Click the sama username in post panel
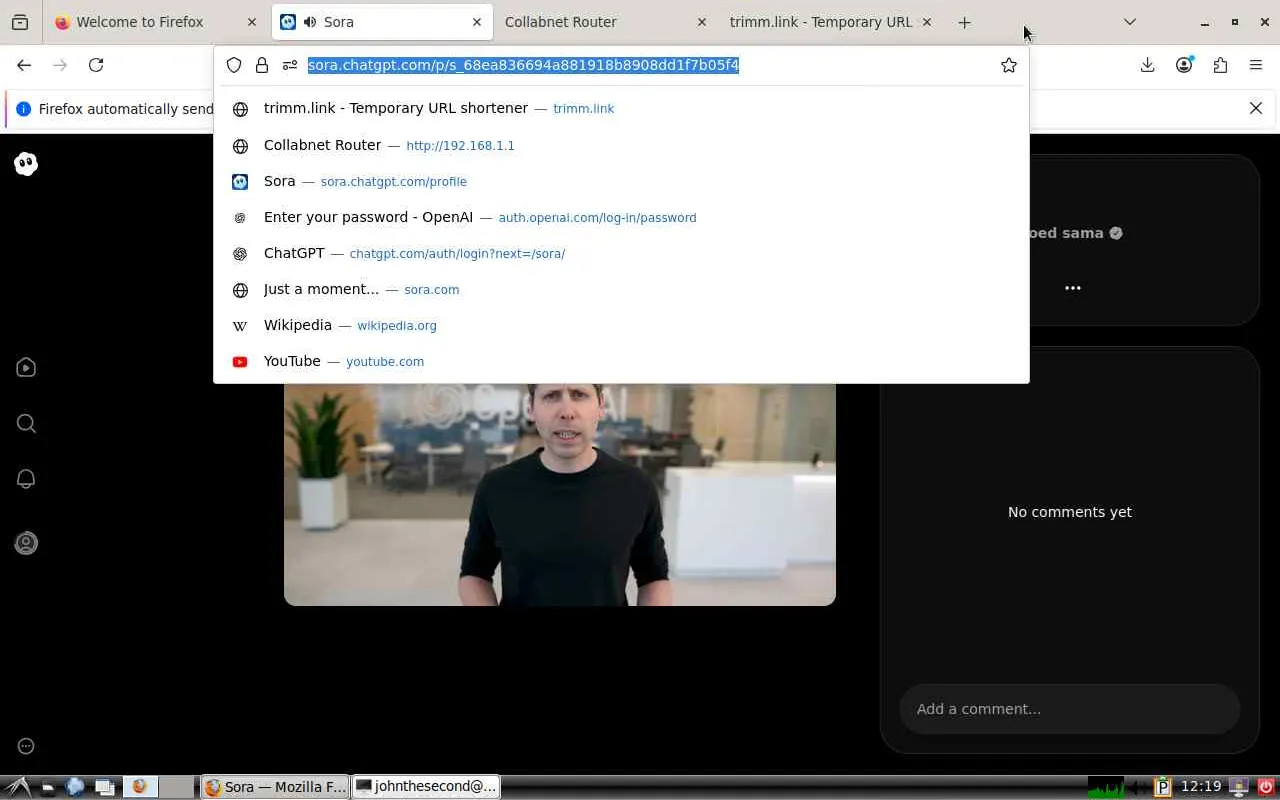 point(1082,233)
